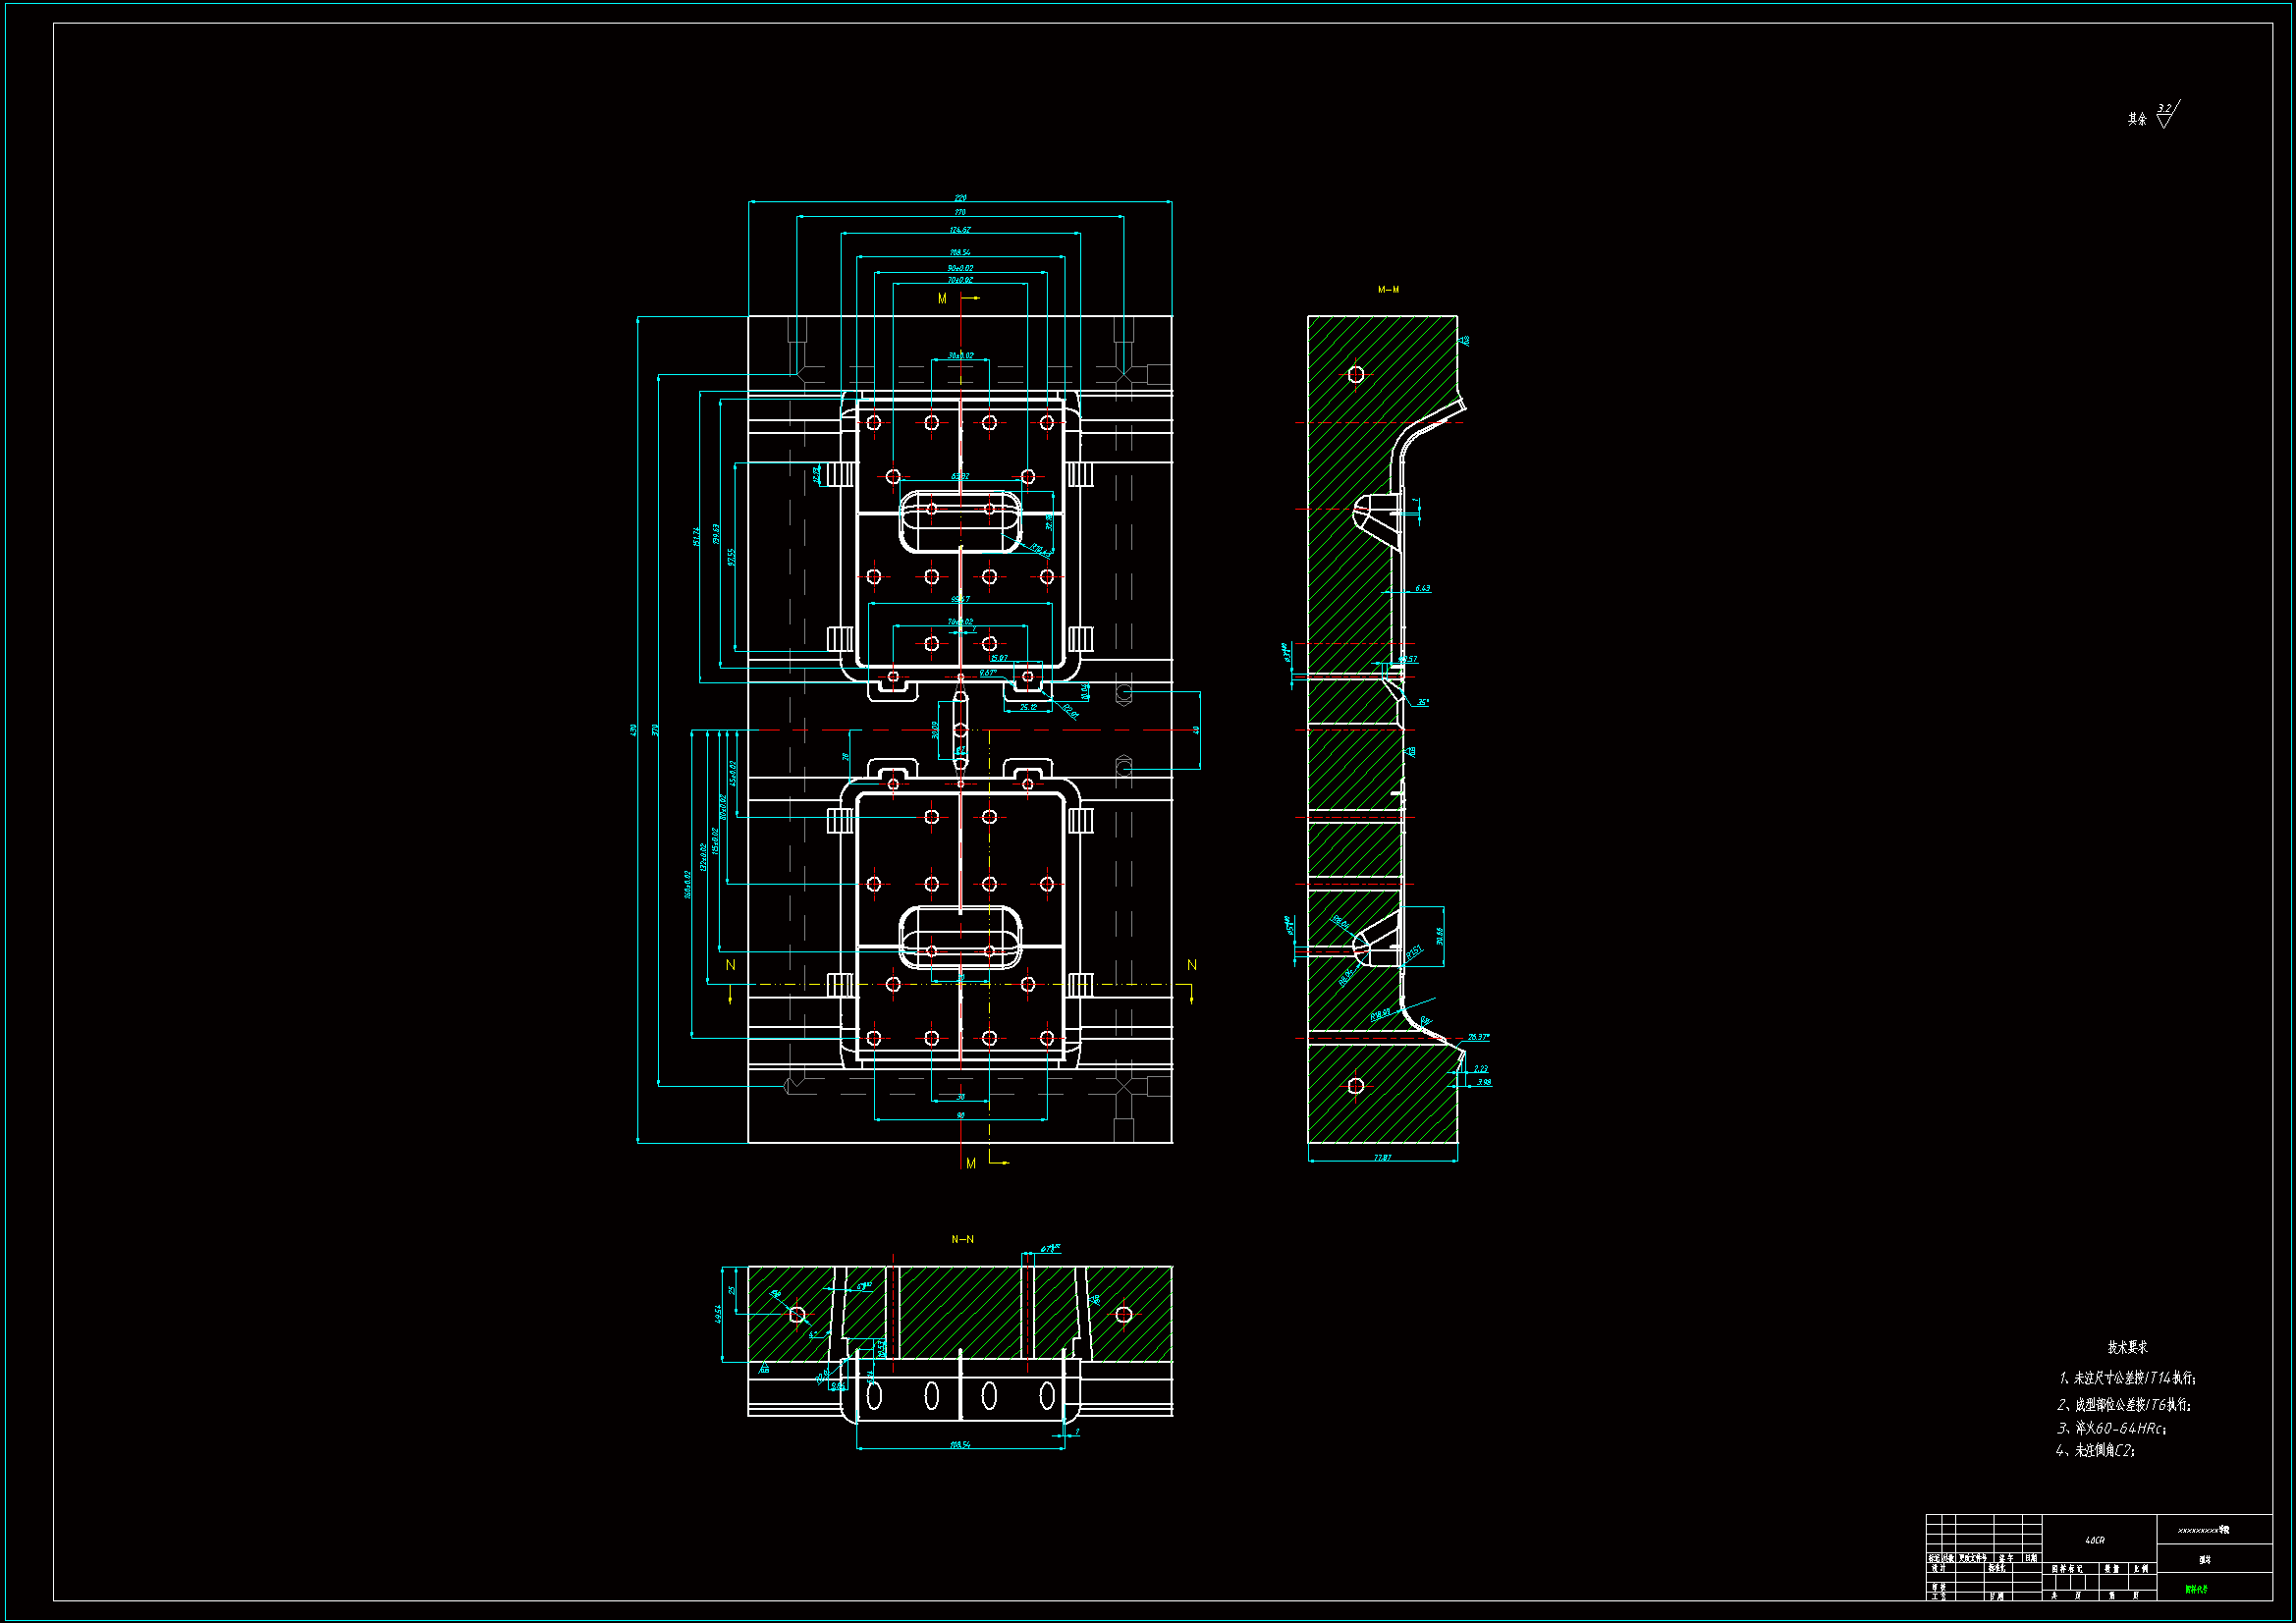The height and width of the screenshot is (1623, 2296).
Task: Select the 108.54 dimension under N-N section
Action: (x=960, y=1444)
